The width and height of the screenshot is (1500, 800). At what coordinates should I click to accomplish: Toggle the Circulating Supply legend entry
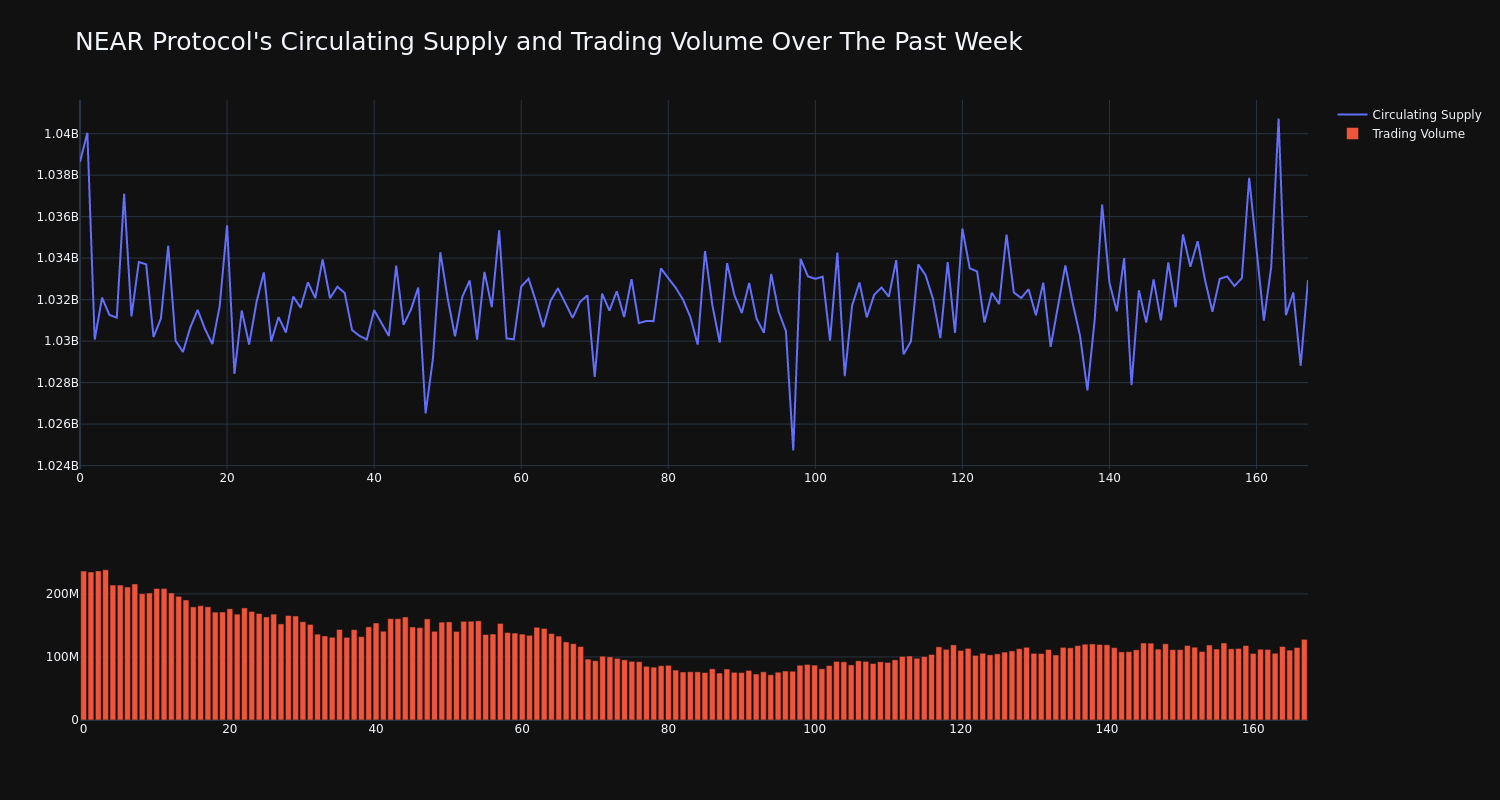[1409, 115]
